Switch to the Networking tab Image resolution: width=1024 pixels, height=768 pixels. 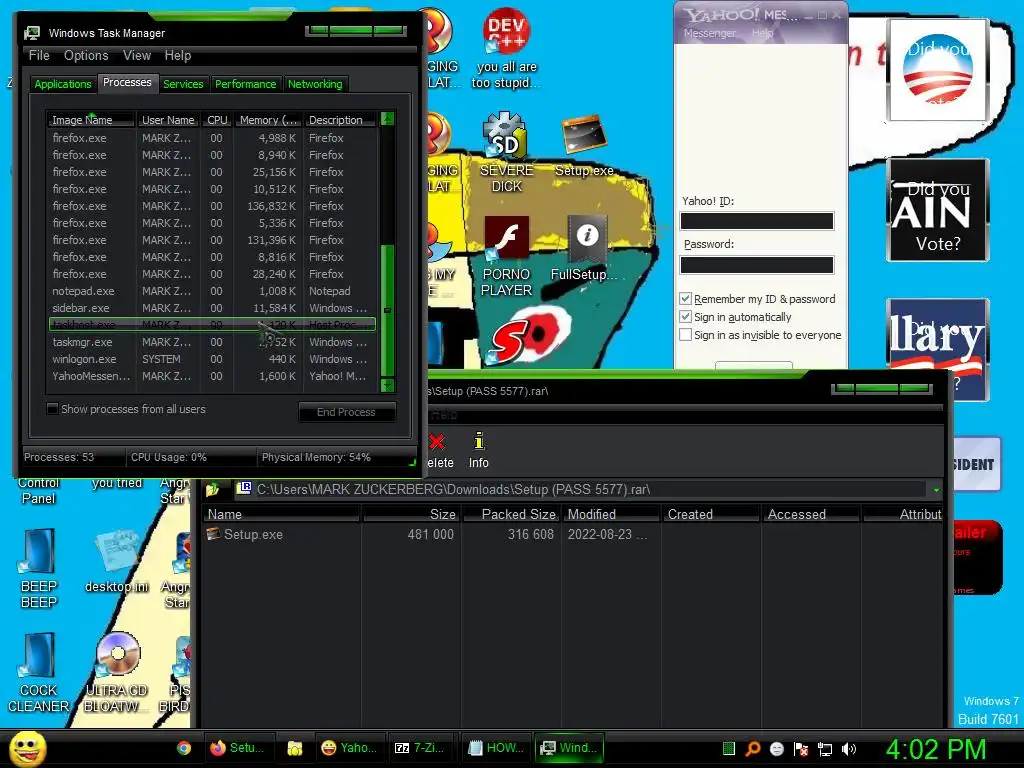(x=315, y=84)
